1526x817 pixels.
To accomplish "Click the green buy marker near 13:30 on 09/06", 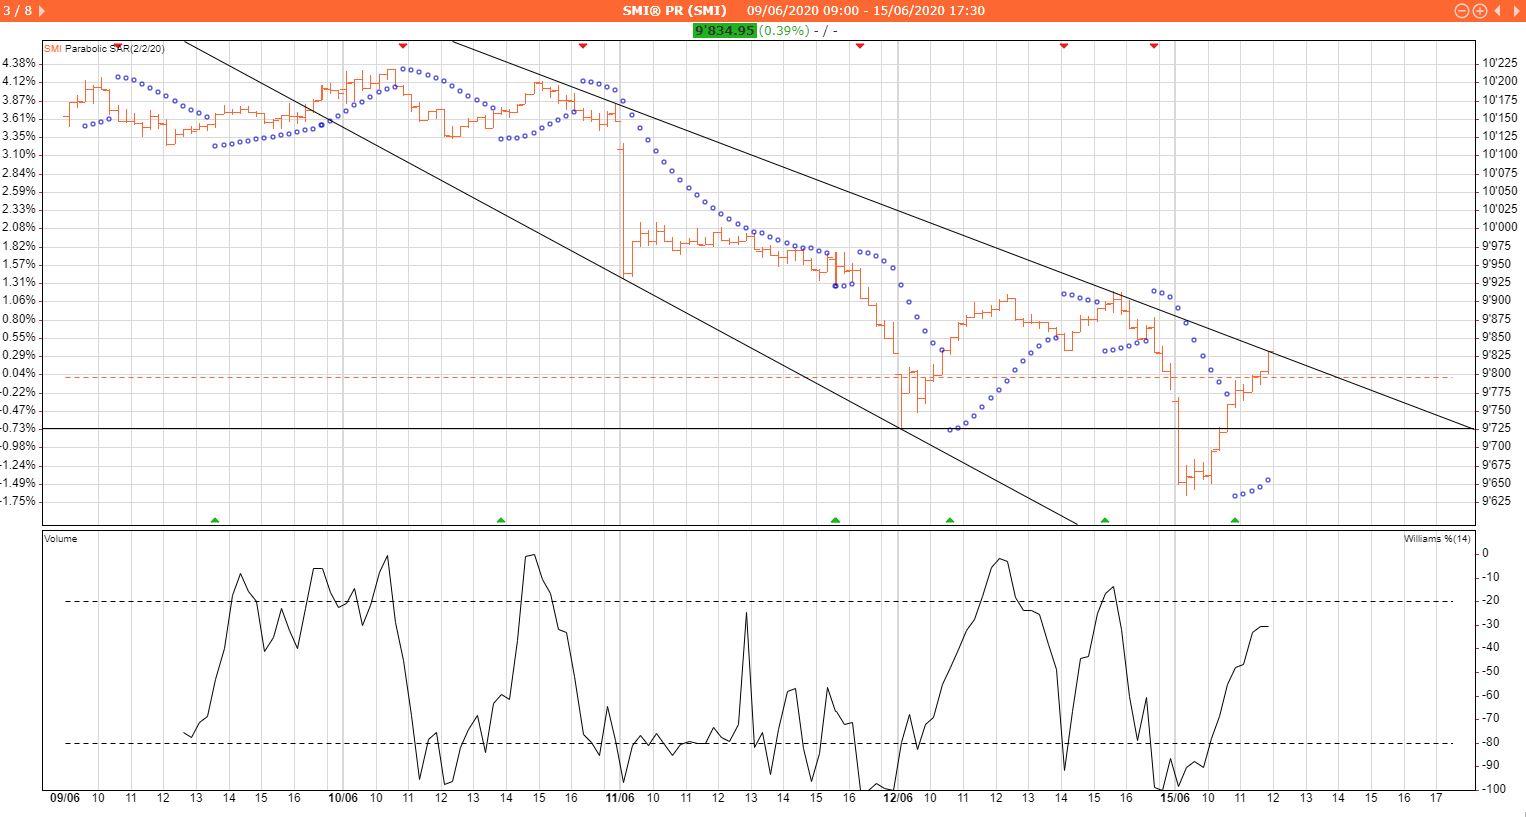I will point(214,520).
